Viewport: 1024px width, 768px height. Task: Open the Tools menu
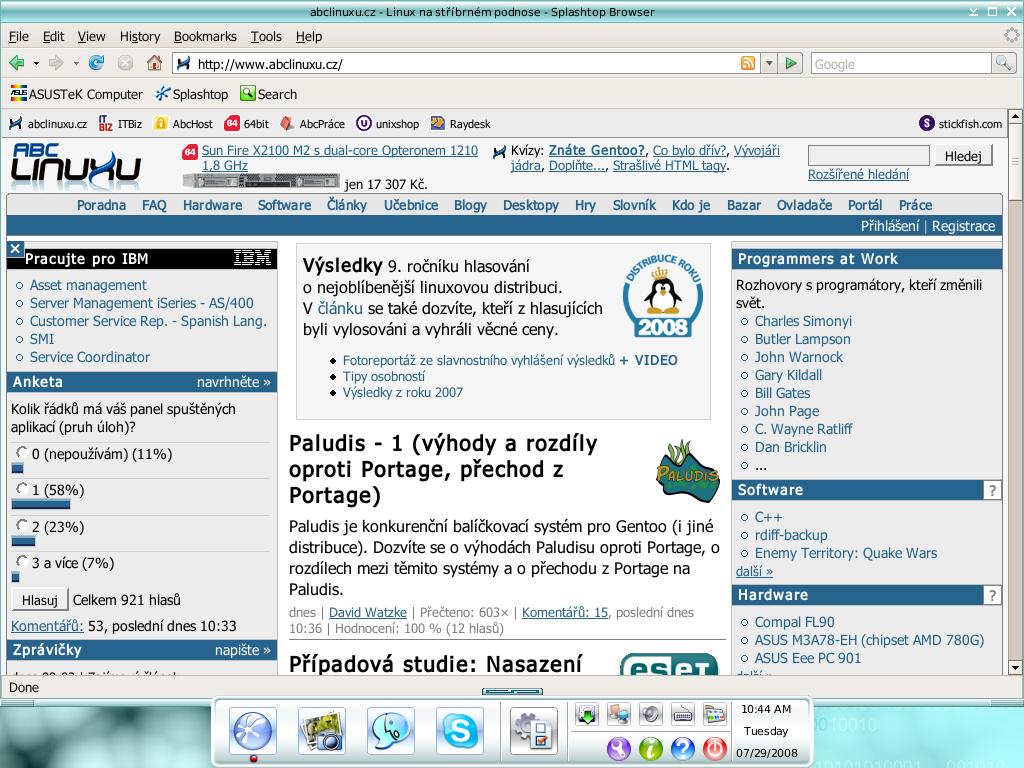coord(266,37)
